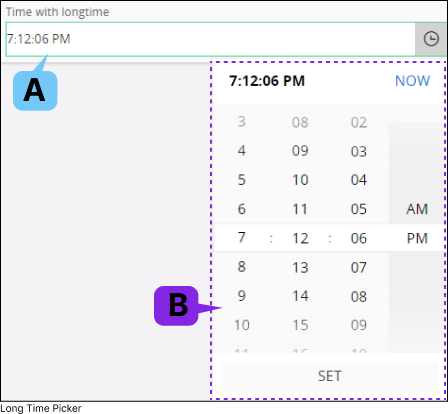Pick hour 9 from the hour list
Image resolution: width=448 pixels, height=414 pixels.
point(242,296)
